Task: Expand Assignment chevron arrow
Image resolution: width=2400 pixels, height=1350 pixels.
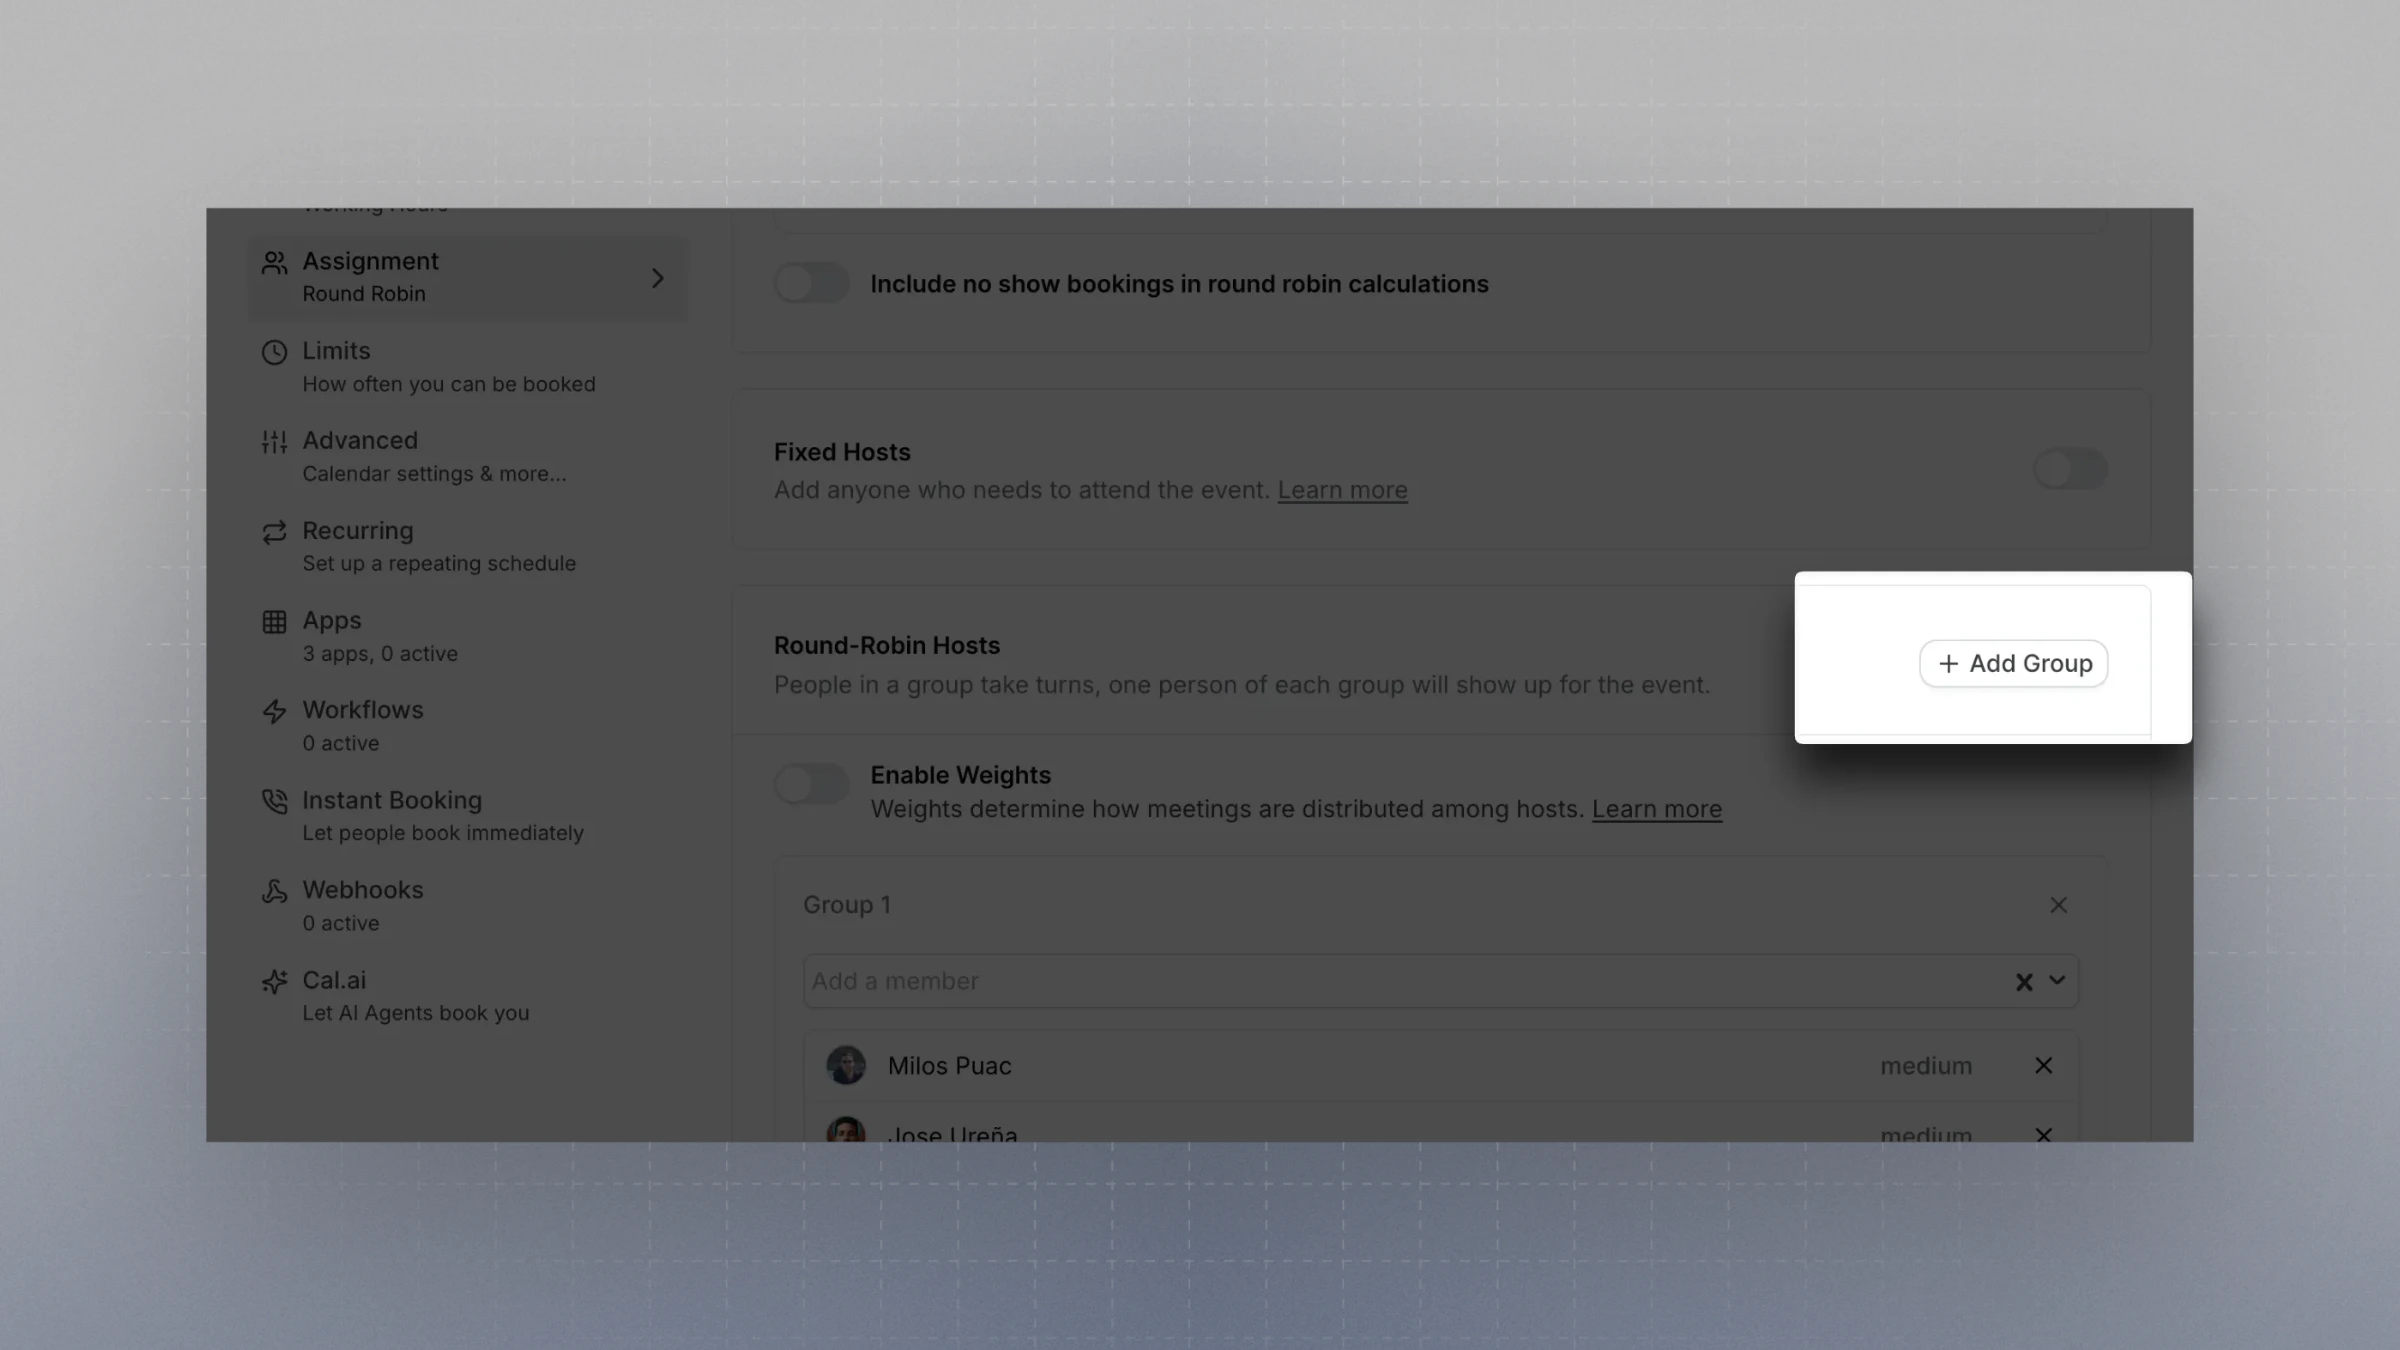Action: (657, 278)
